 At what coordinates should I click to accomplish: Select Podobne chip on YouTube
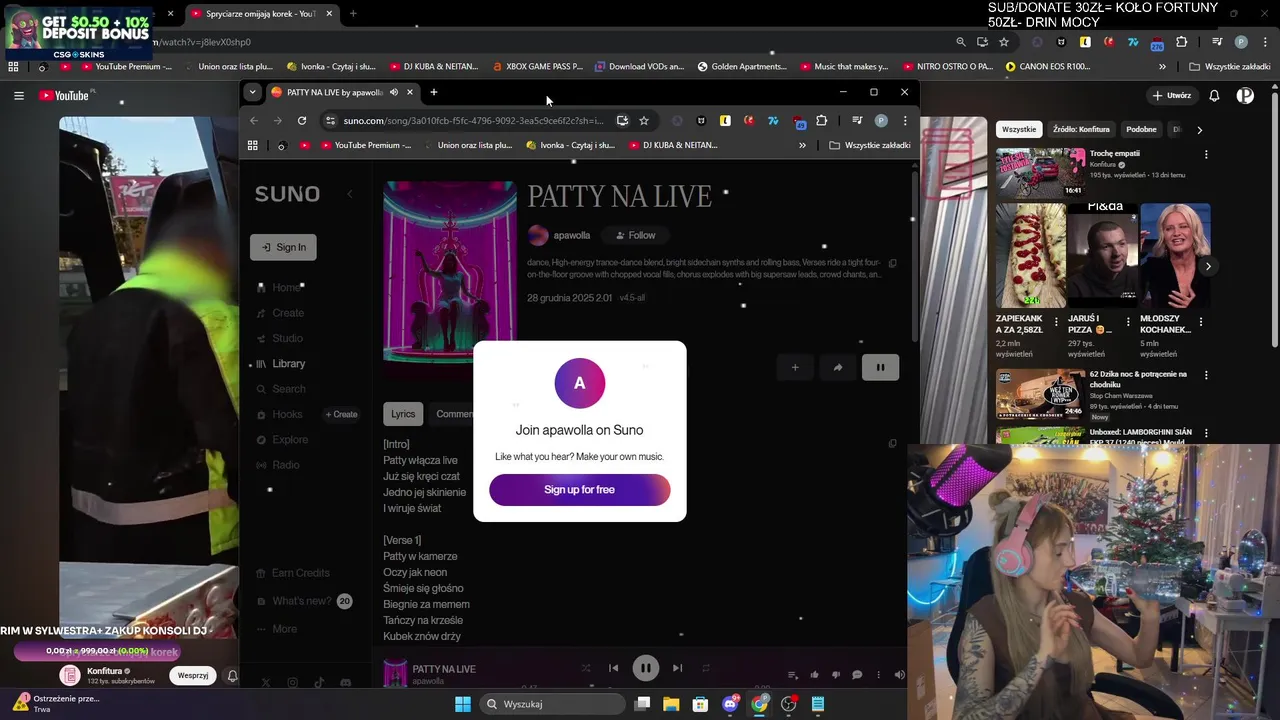1141,129
